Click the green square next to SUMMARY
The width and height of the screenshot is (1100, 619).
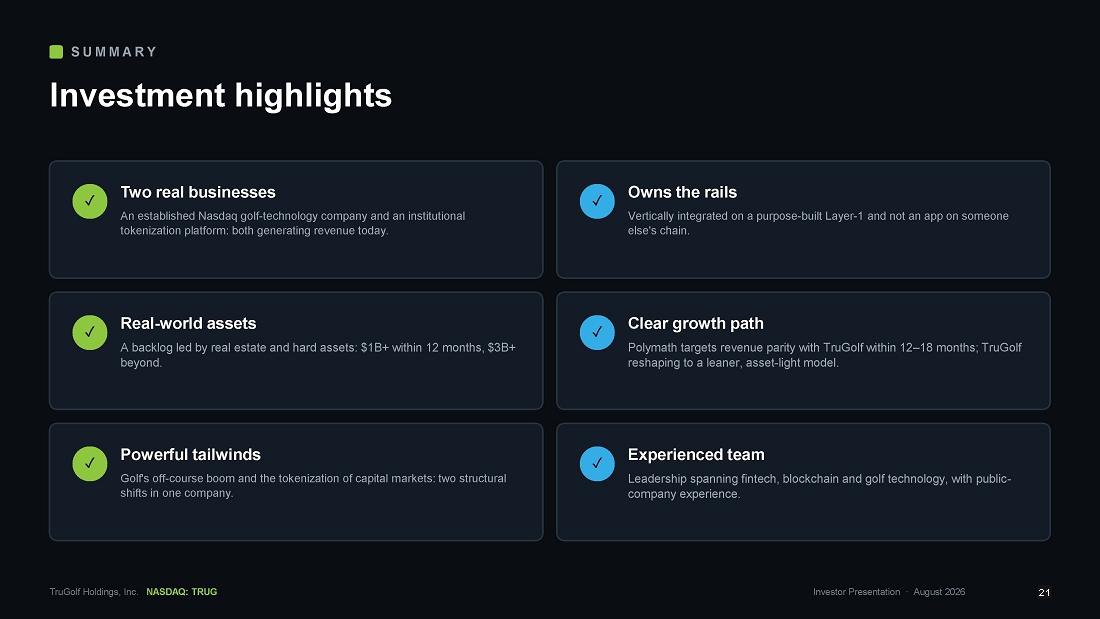[x=56, y=52]
